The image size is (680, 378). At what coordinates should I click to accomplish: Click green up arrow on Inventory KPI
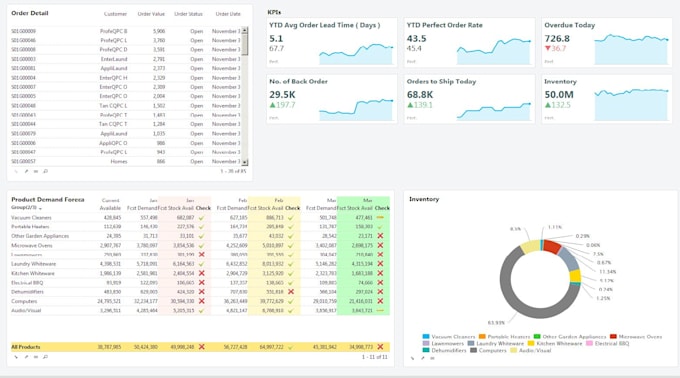click(548, 105)
